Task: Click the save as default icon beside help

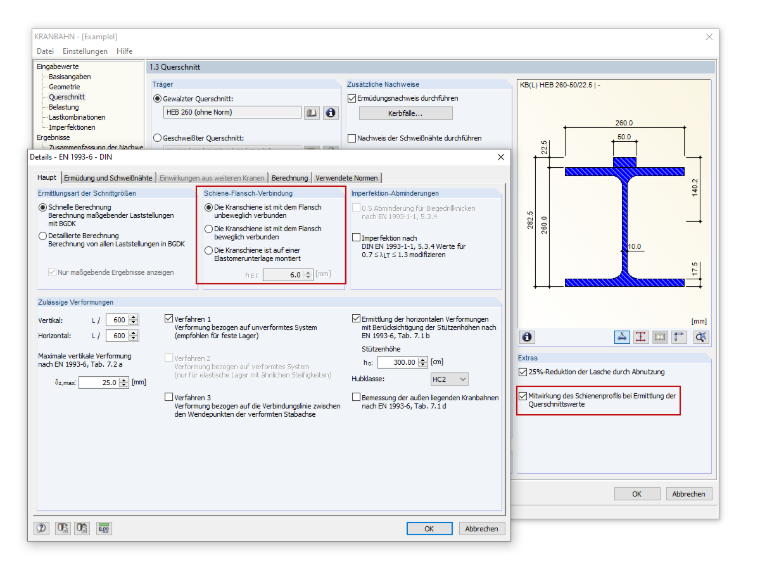Action: point(82,528)
